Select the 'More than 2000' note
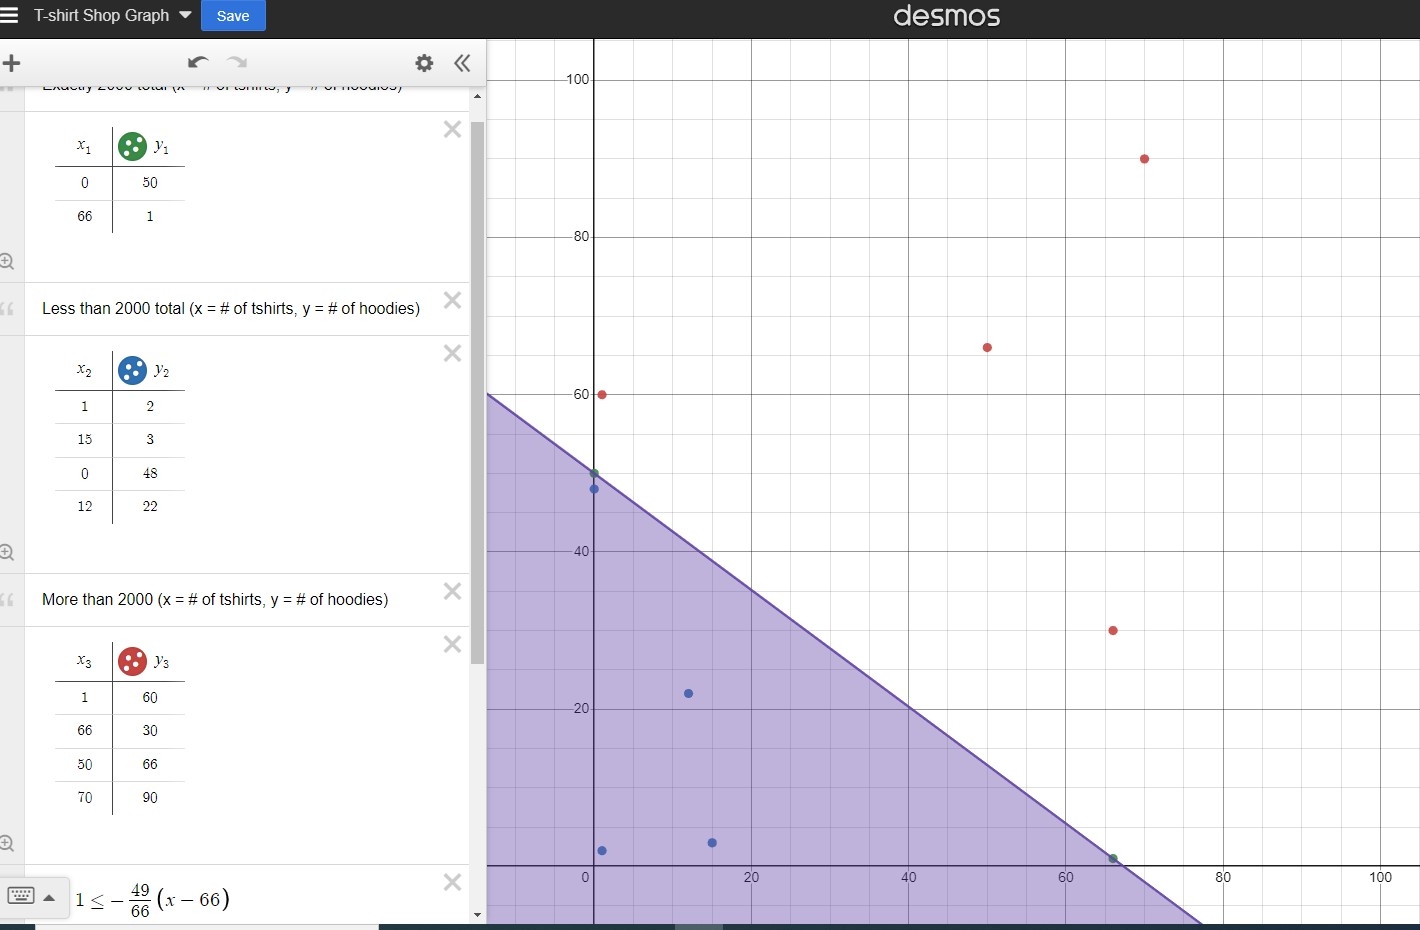The image size is (1420, 930). 215,600
